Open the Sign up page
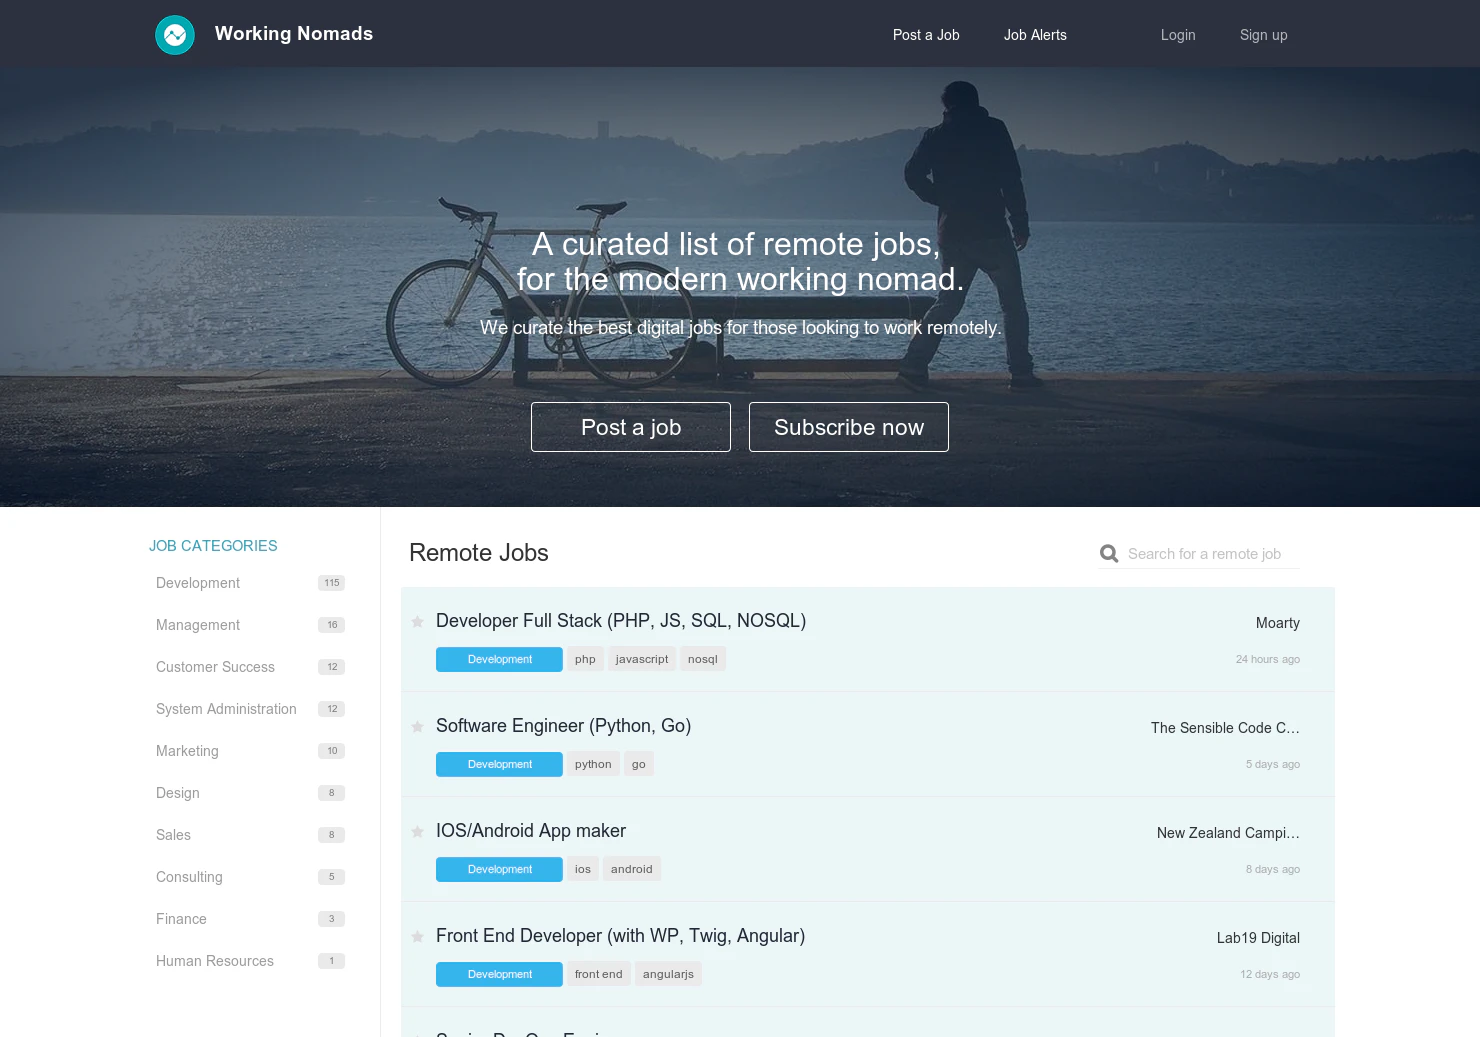Screen dimensions: 1480x1037 coord(1263,35)
